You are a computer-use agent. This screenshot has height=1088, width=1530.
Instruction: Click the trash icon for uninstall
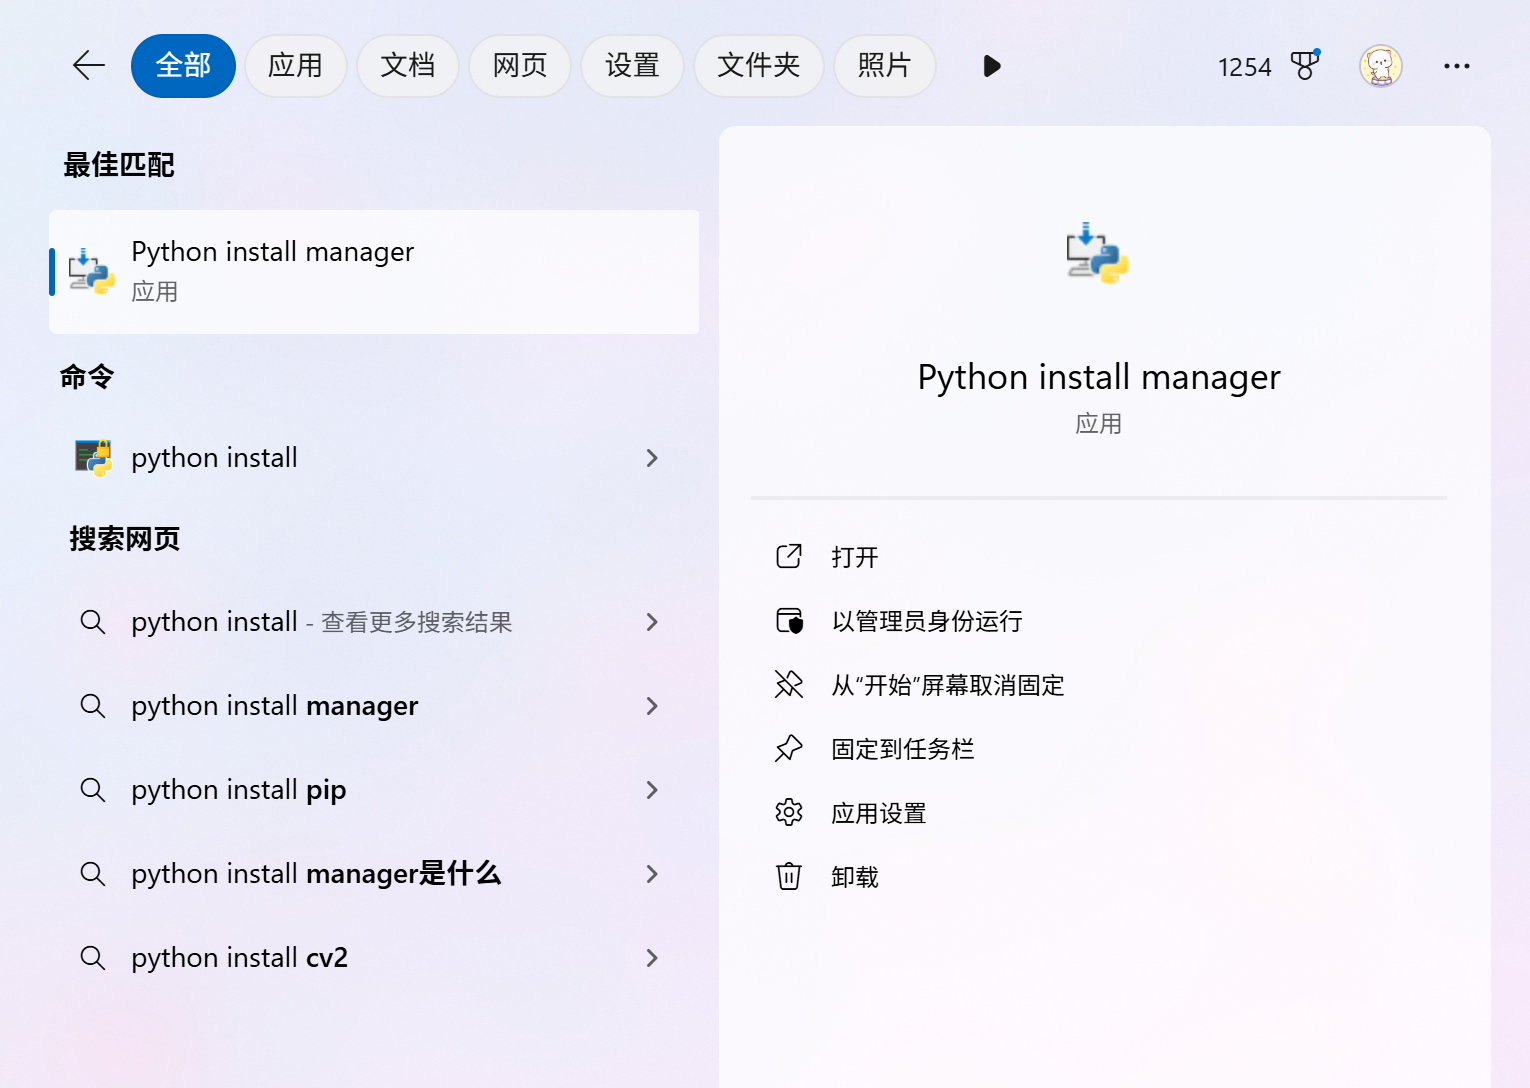click(x=789, y=876)
